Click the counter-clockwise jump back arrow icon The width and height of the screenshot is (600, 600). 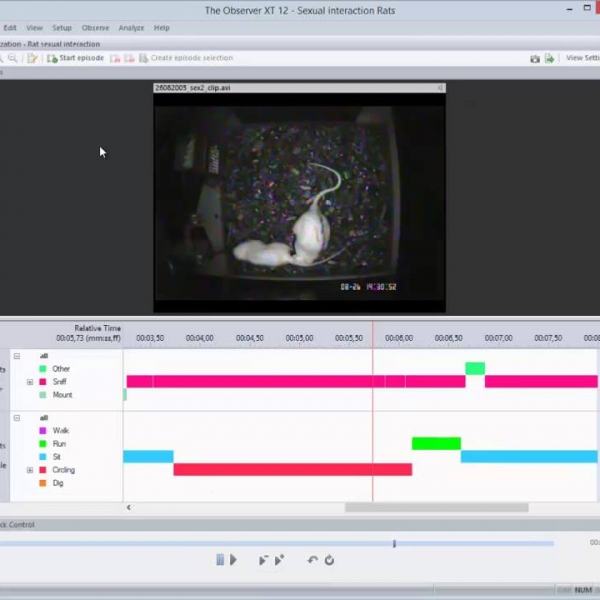[x=312, y=560]
